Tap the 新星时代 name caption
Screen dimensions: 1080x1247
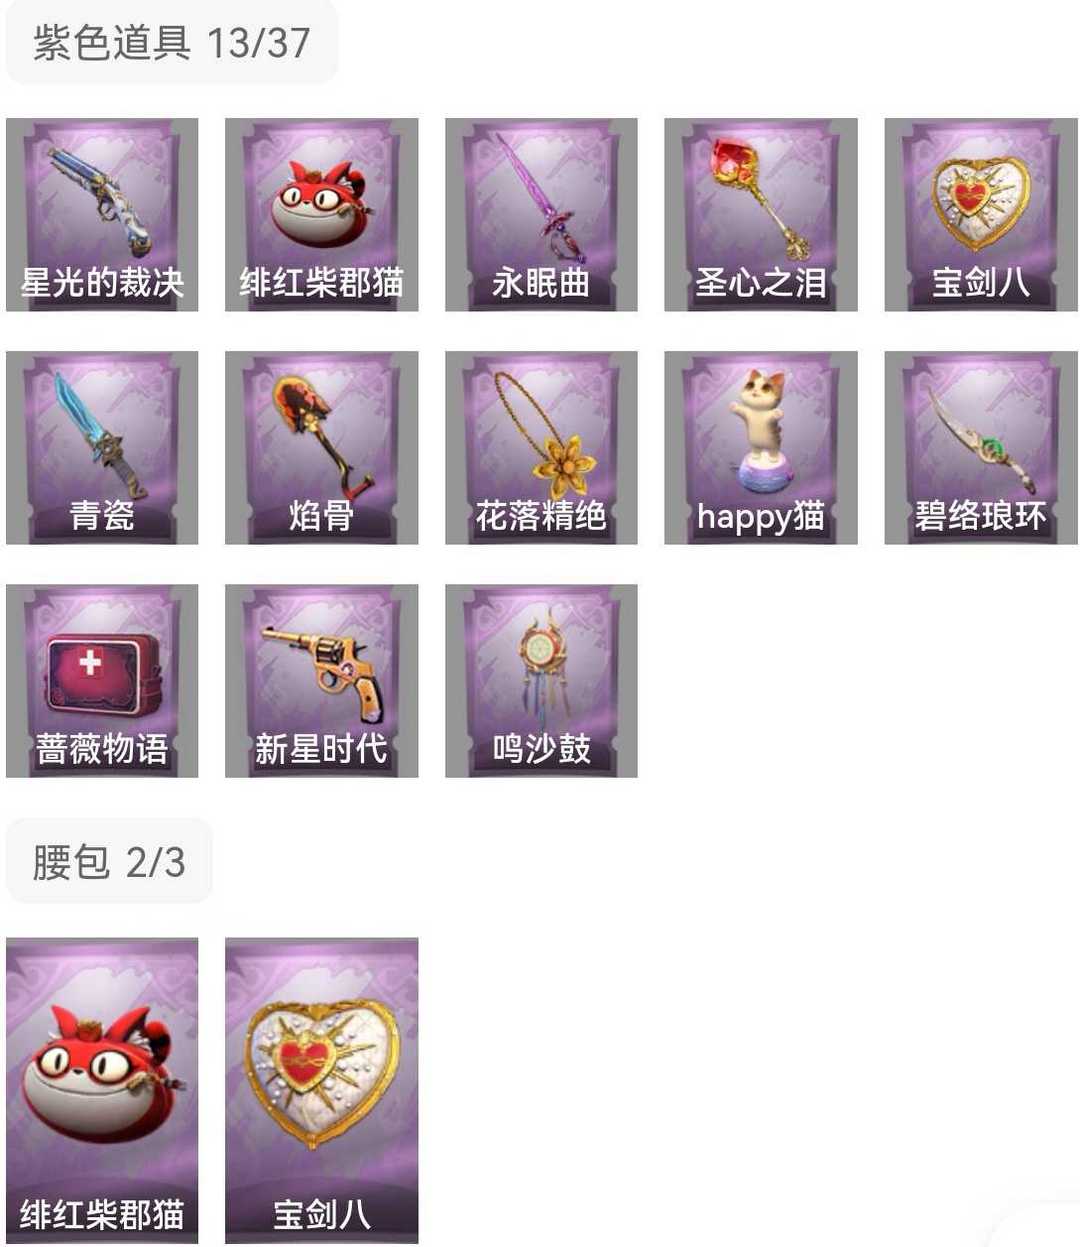coord(321,749)
